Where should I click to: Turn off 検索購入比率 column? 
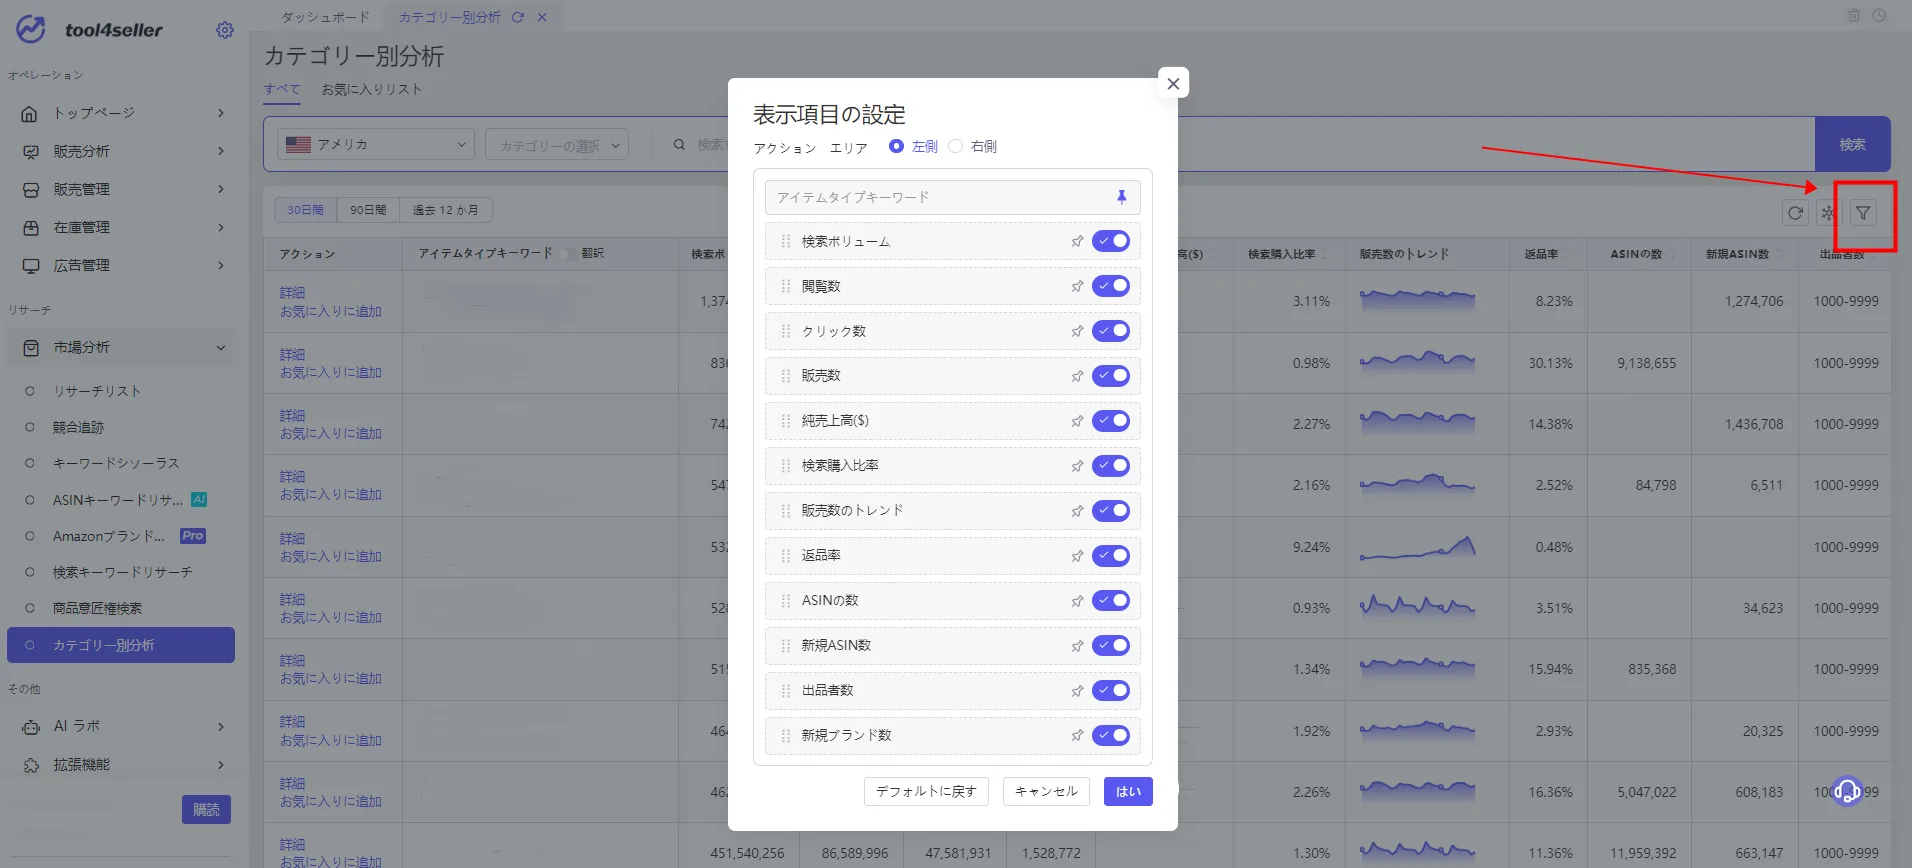coord(1111,466)
